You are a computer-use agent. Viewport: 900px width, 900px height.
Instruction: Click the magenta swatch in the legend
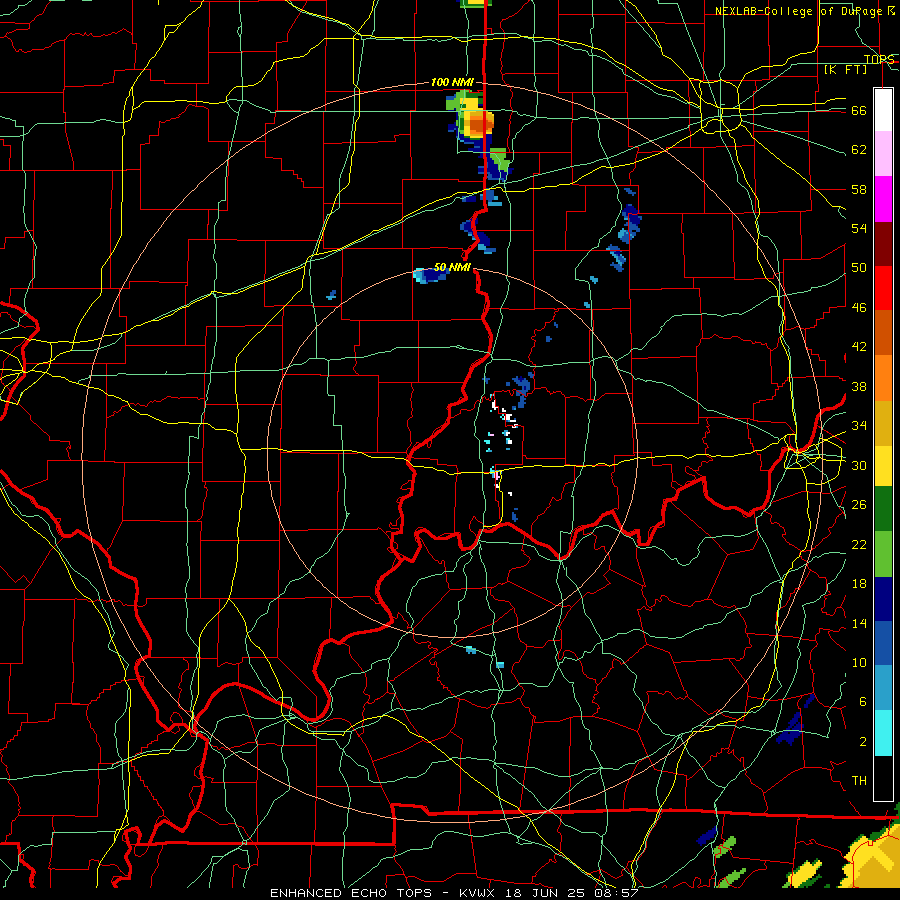[x=883, y=199]
